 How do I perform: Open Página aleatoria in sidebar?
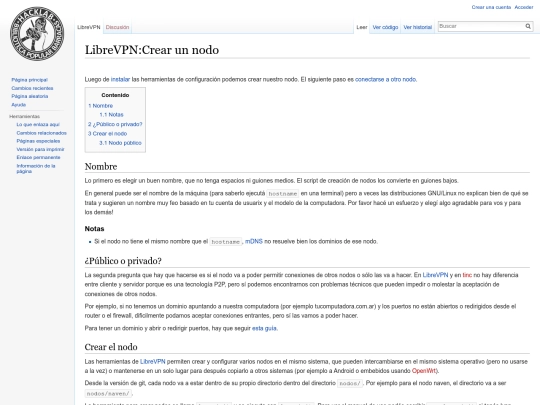[x=30, y=96]
